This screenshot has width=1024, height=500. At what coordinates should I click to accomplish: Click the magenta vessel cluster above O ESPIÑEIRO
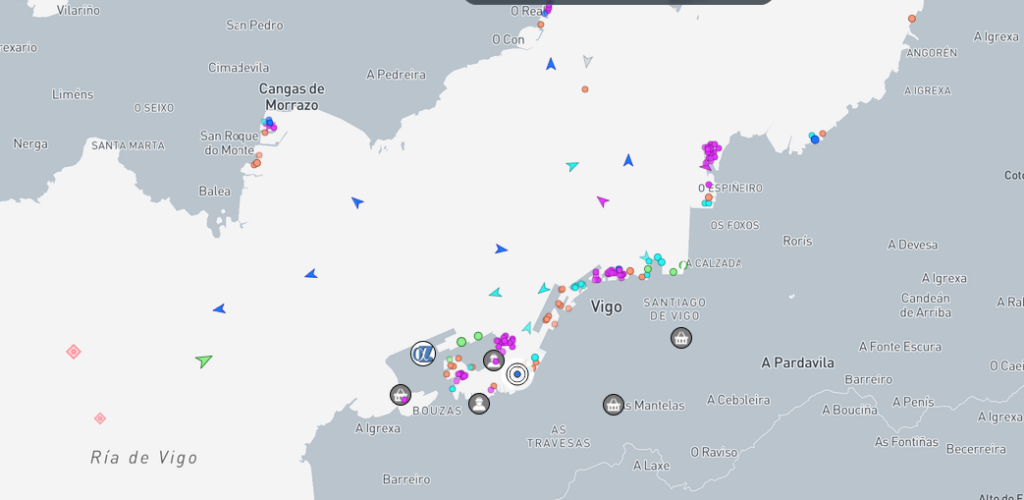(711, 152)
